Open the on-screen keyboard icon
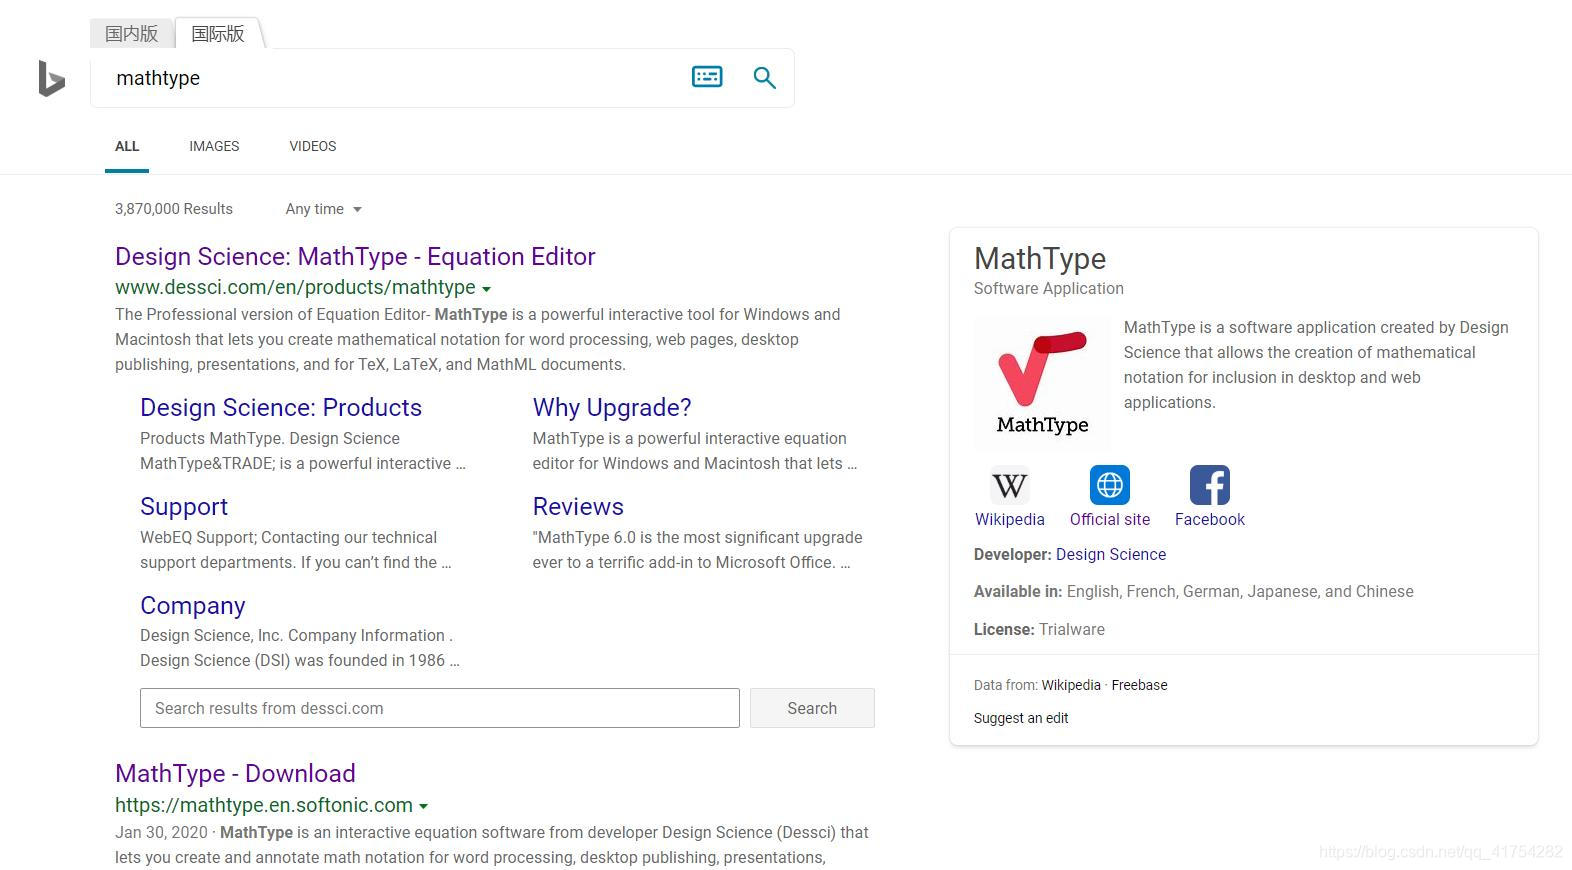This screenshot has width=1572, height=870. point(707,77)
